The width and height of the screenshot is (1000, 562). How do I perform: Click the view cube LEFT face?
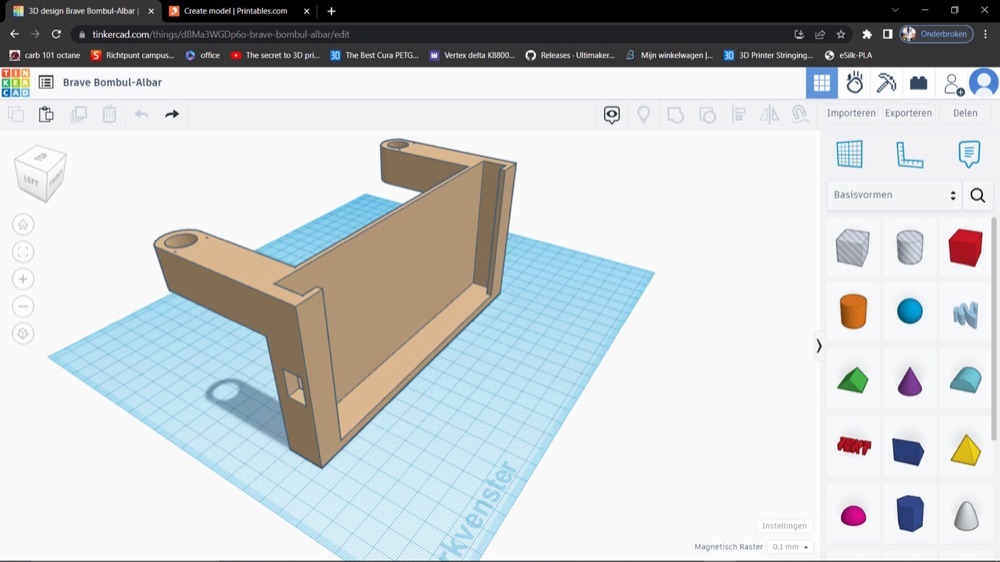click(31, 180)
